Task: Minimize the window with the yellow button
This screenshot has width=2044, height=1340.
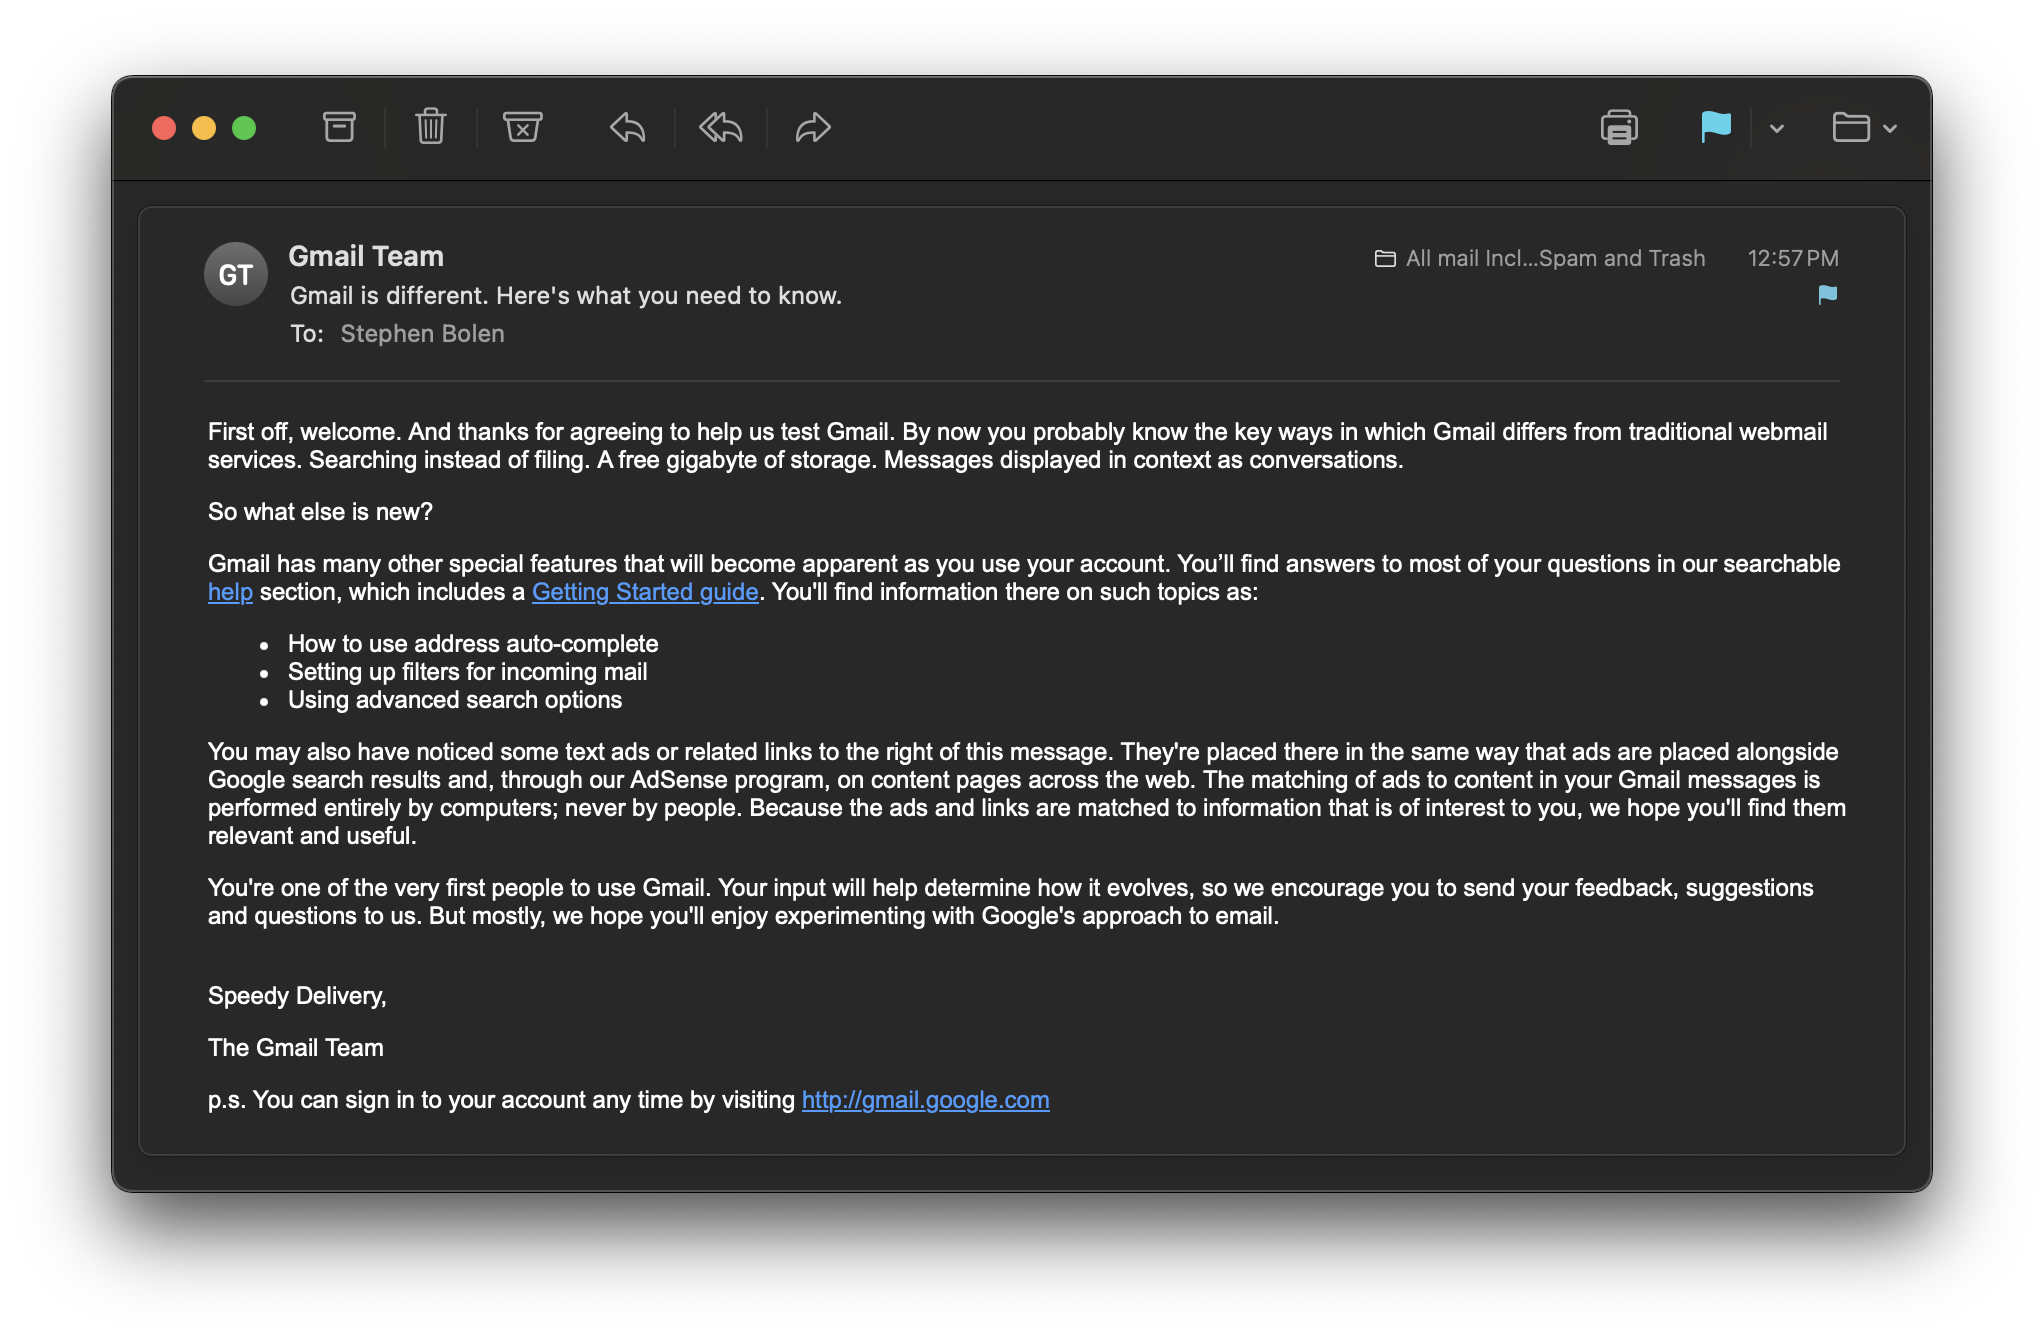Action: (204, 128)
